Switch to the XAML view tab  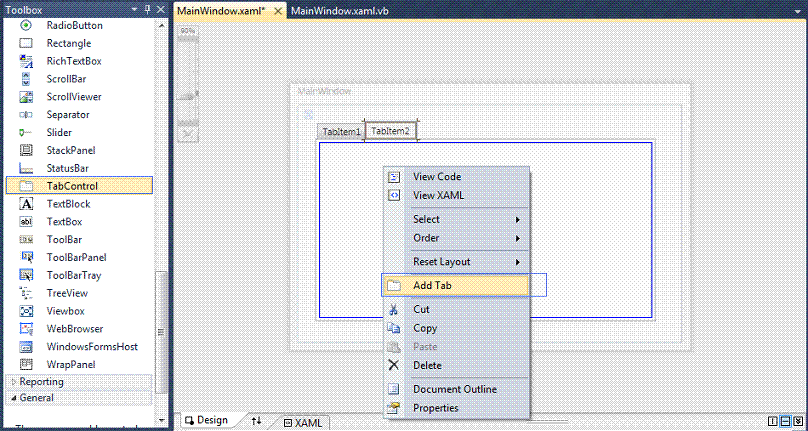click(304, 423)
